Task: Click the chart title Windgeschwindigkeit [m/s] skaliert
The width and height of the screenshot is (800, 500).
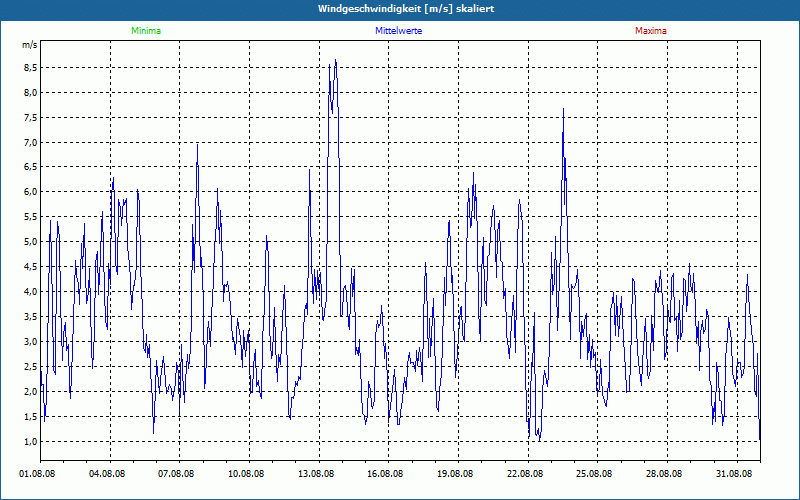Action: 406,9
